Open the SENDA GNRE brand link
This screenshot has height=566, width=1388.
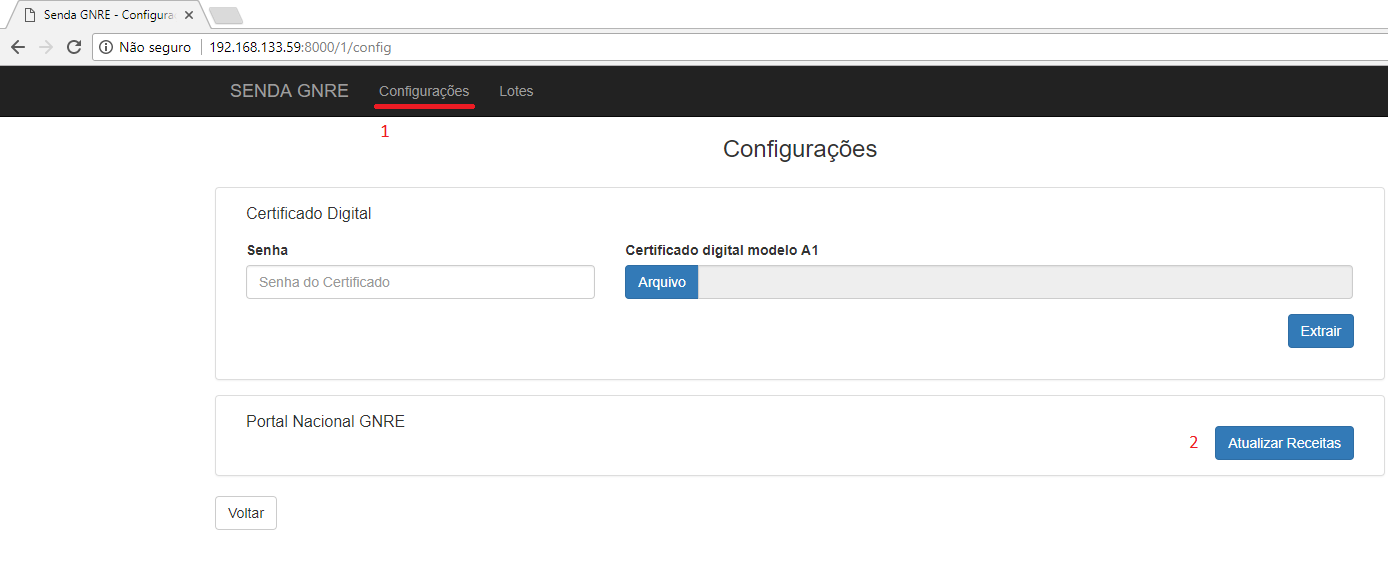point(289,91)
